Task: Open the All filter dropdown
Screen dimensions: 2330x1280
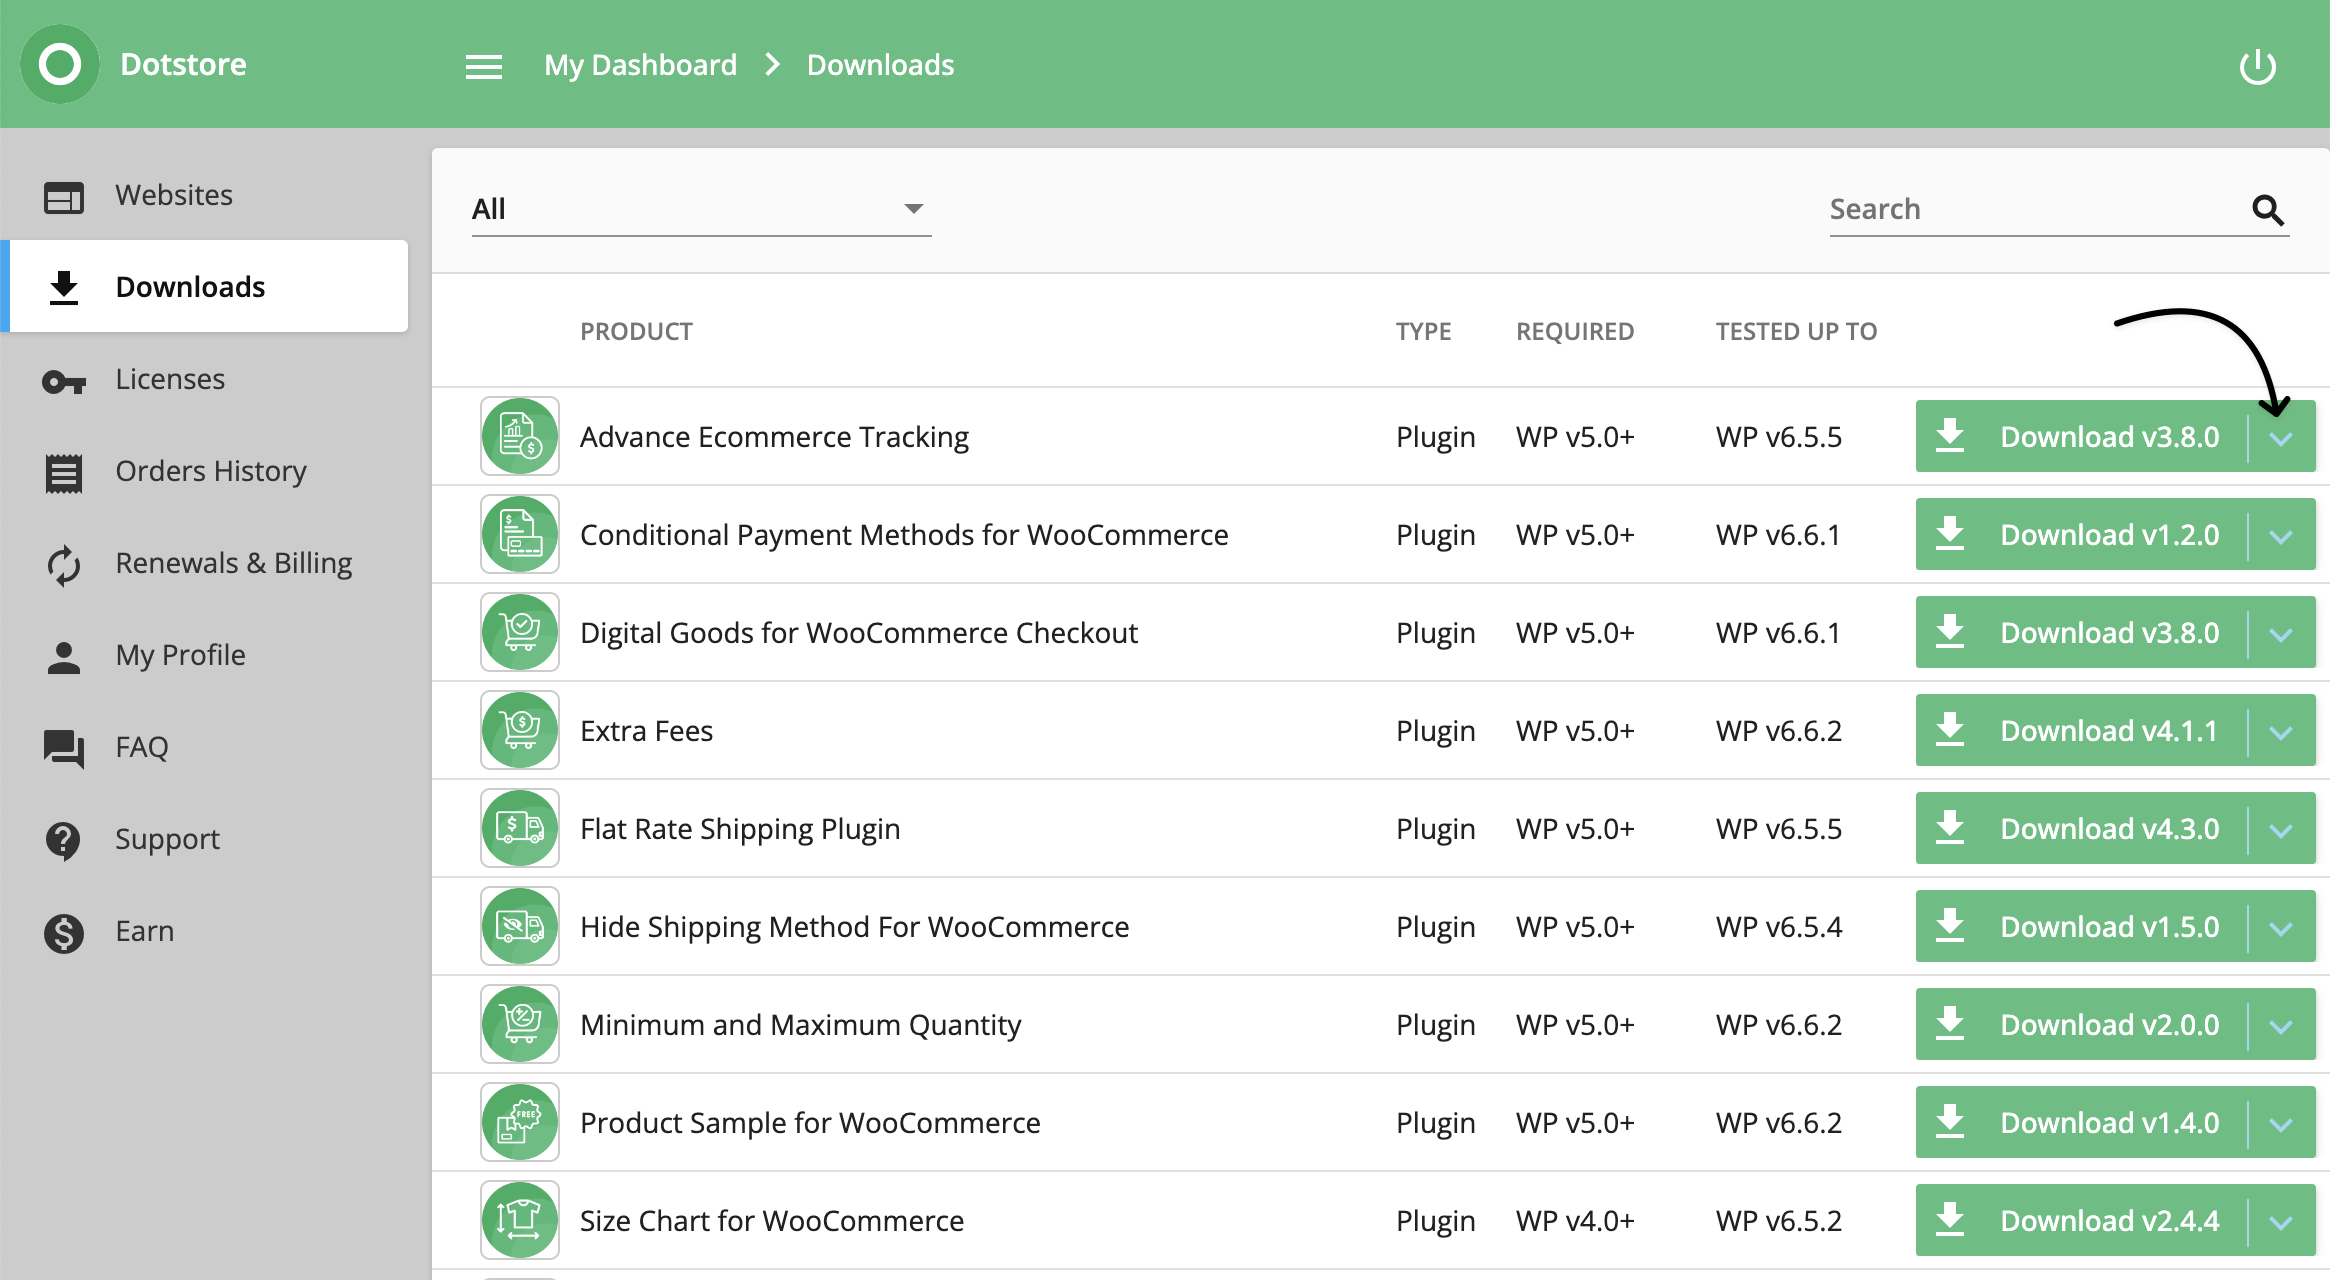Action: (701, 209)
